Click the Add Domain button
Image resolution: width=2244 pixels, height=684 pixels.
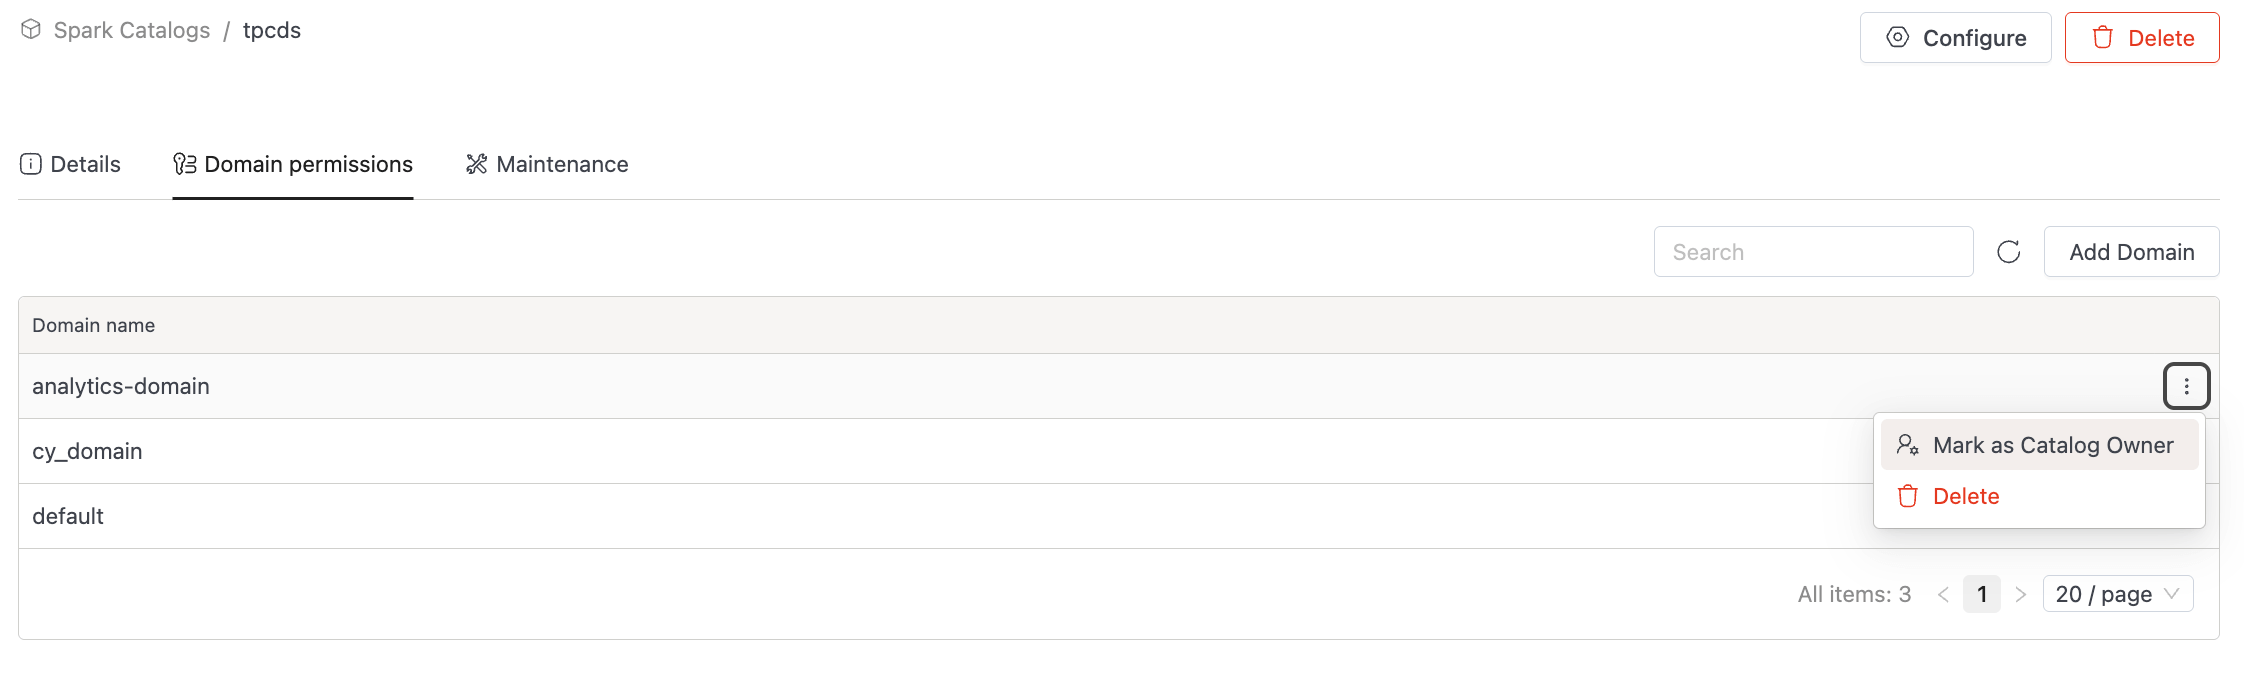click(x=2131, y=252)
